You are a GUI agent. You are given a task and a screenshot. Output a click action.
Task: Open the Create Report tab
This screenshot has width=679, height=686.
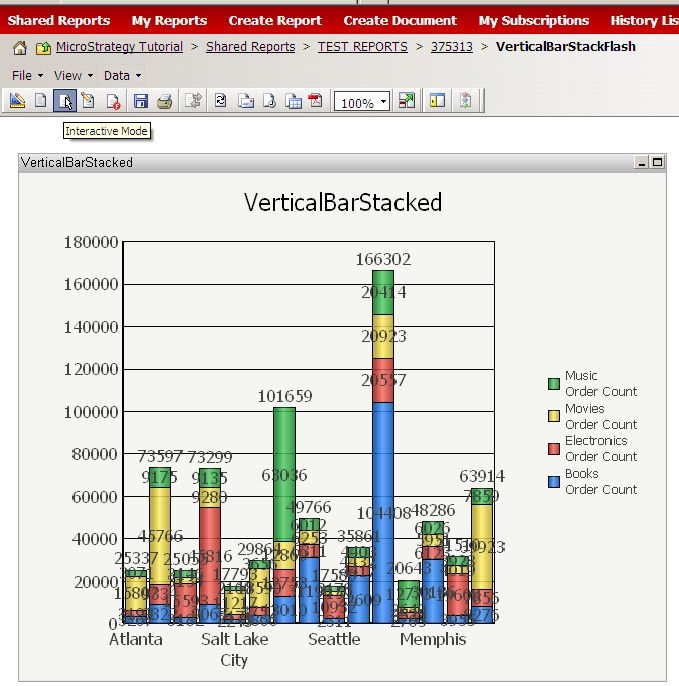click(x=275, y=21)
